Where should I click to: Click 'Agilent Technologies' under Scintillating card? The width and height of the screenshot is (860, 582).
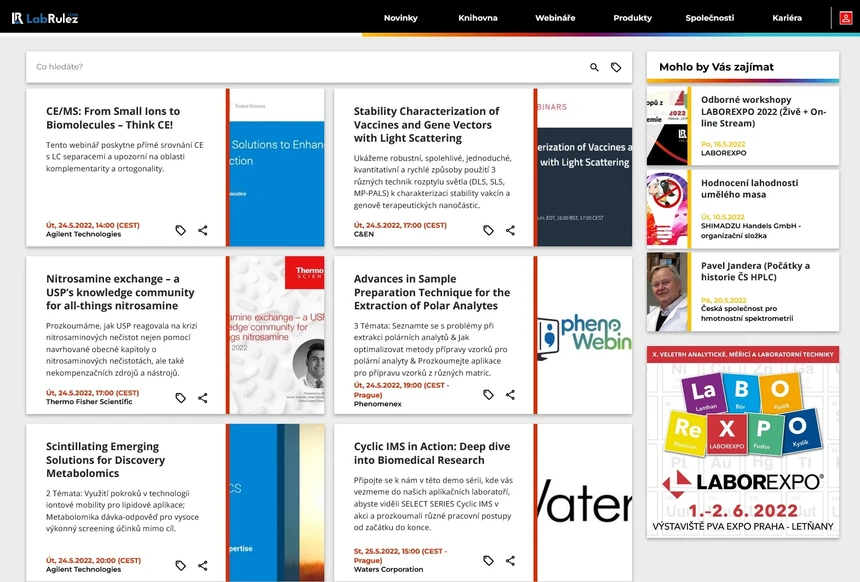83,569
